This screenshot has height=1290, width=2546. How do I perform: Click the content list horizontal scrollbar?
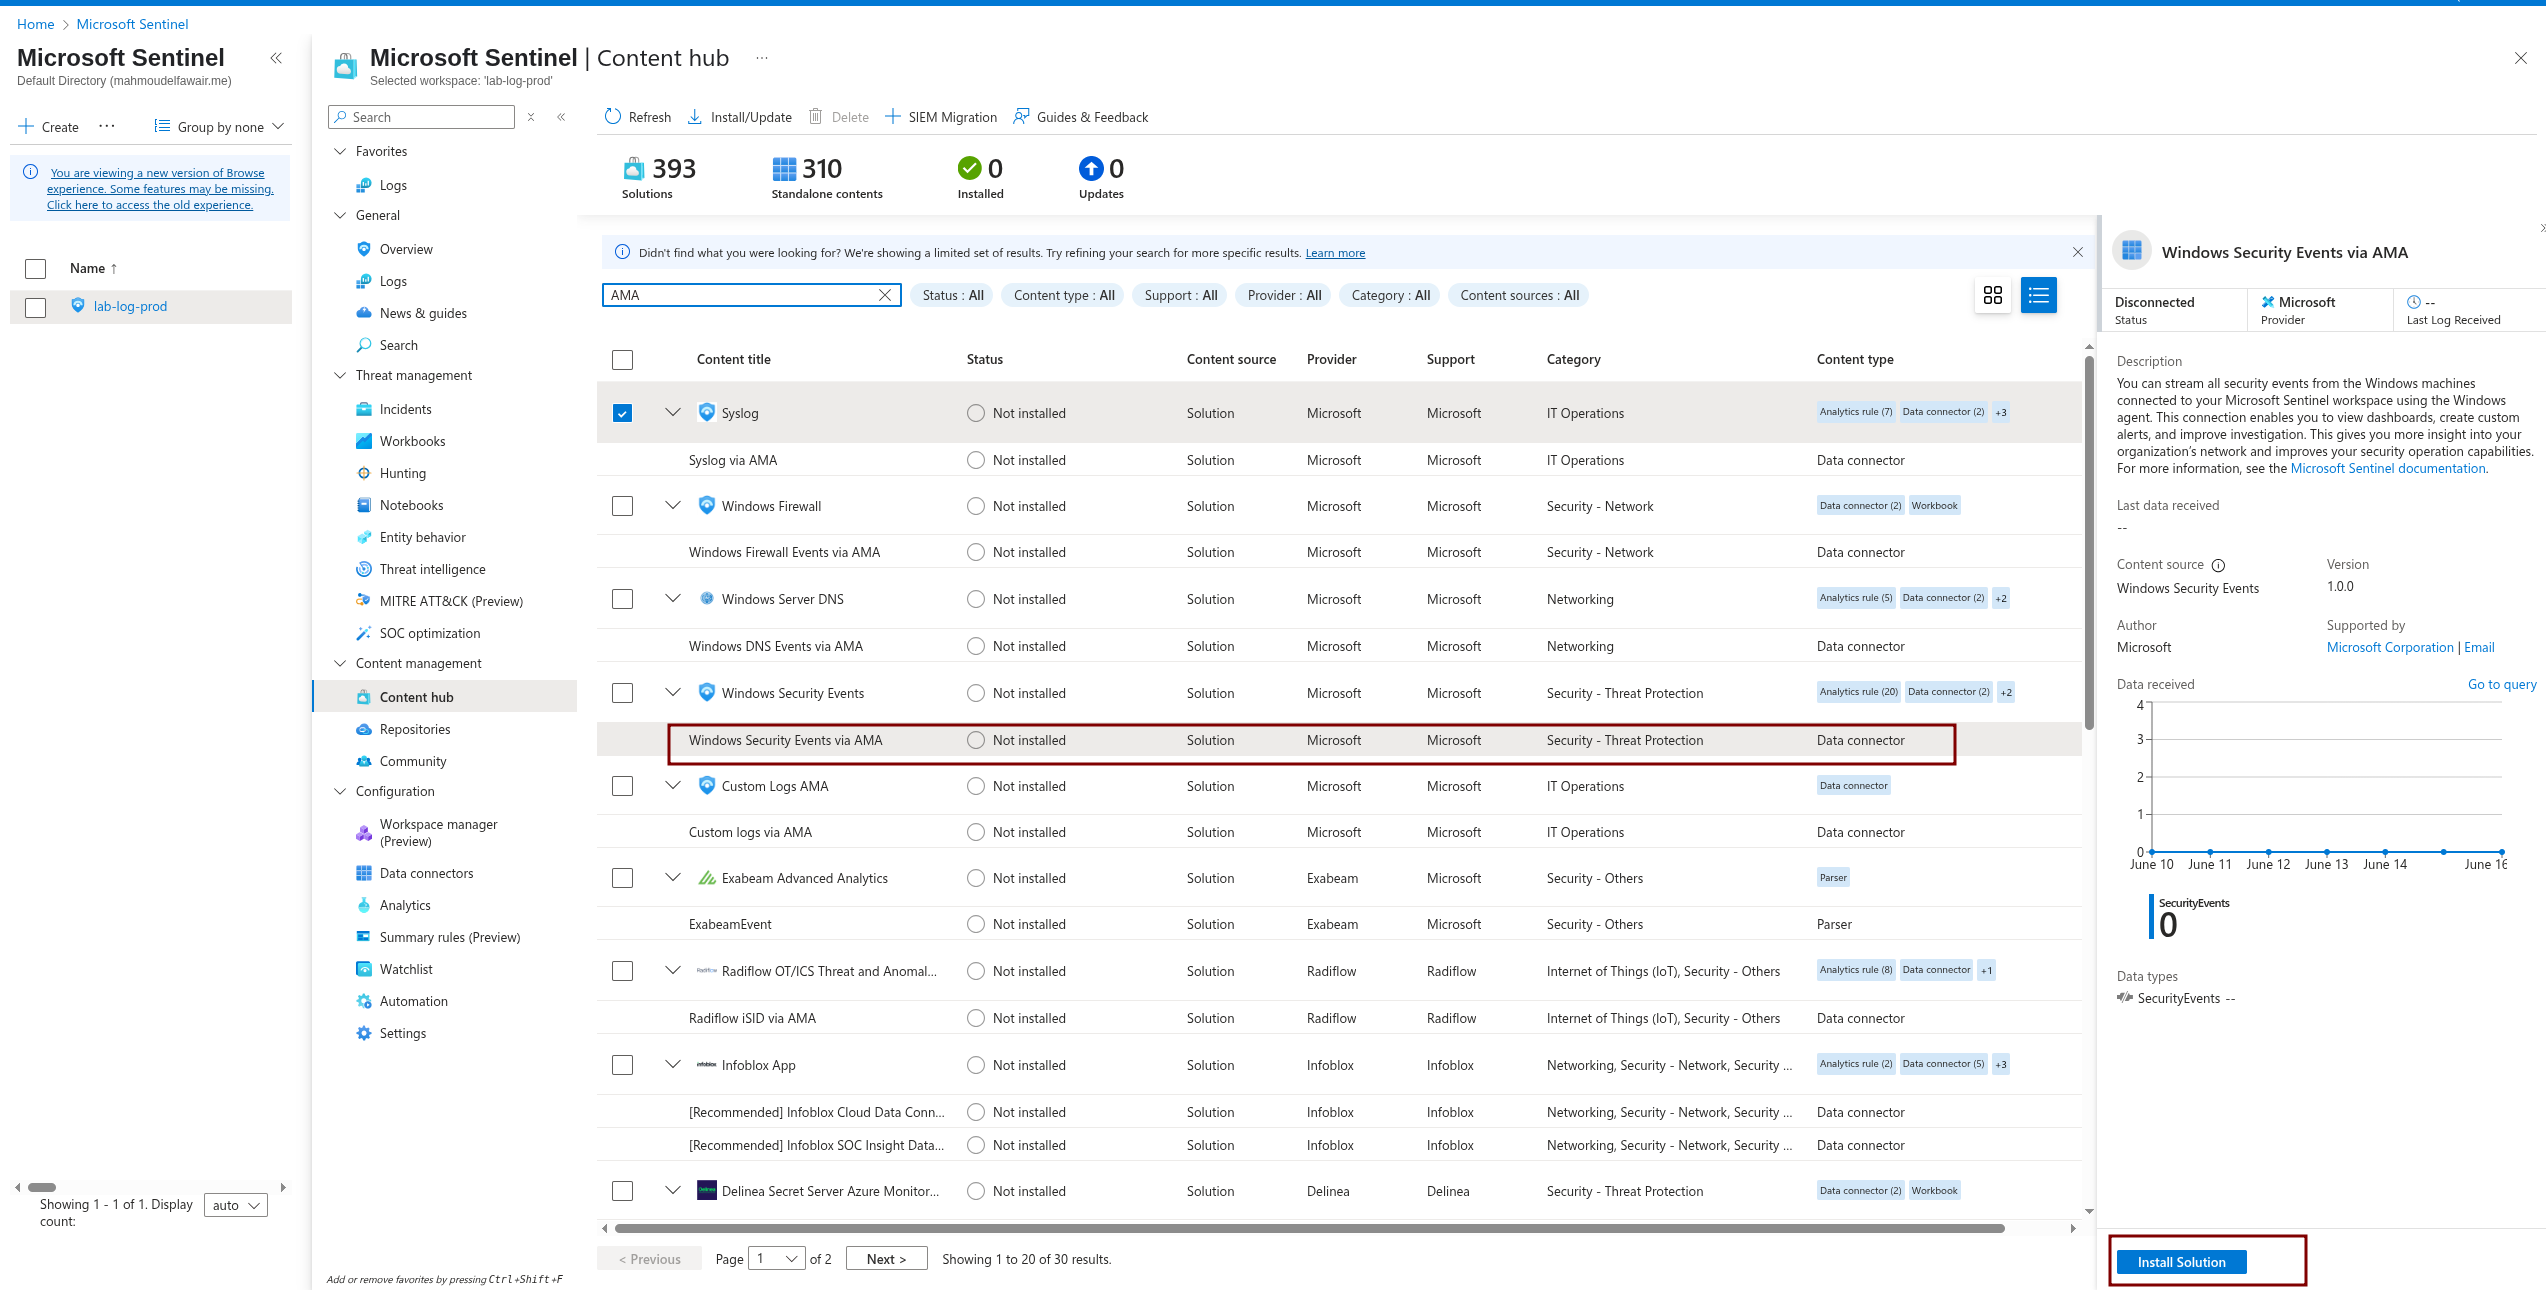[1309, 1228]
